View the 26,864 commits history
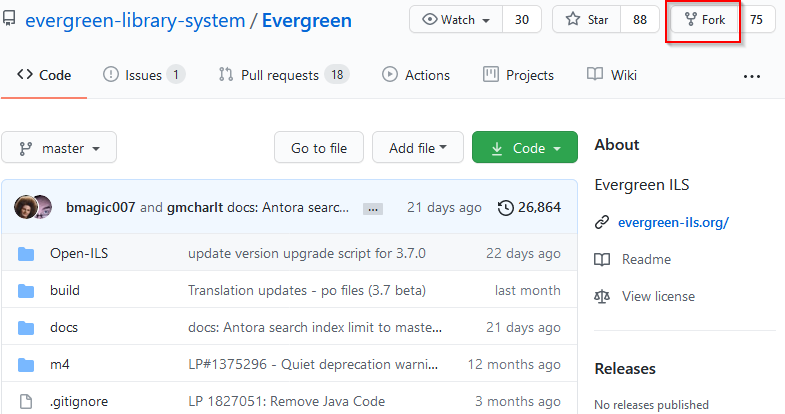 pyautogui.click(x=539, y=207)
